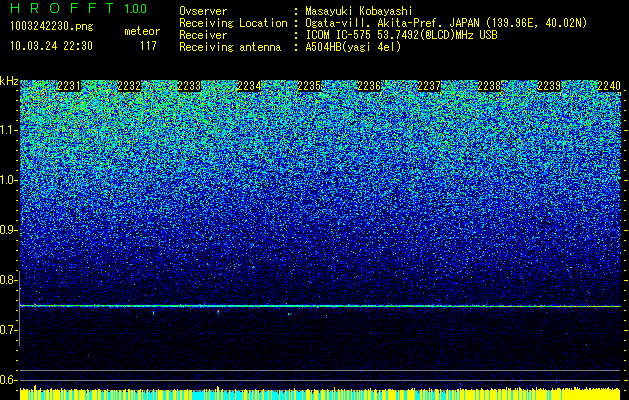Click the 2239 time marker
The height and width of the screenshot is (400, 629).
pos(549,86)
